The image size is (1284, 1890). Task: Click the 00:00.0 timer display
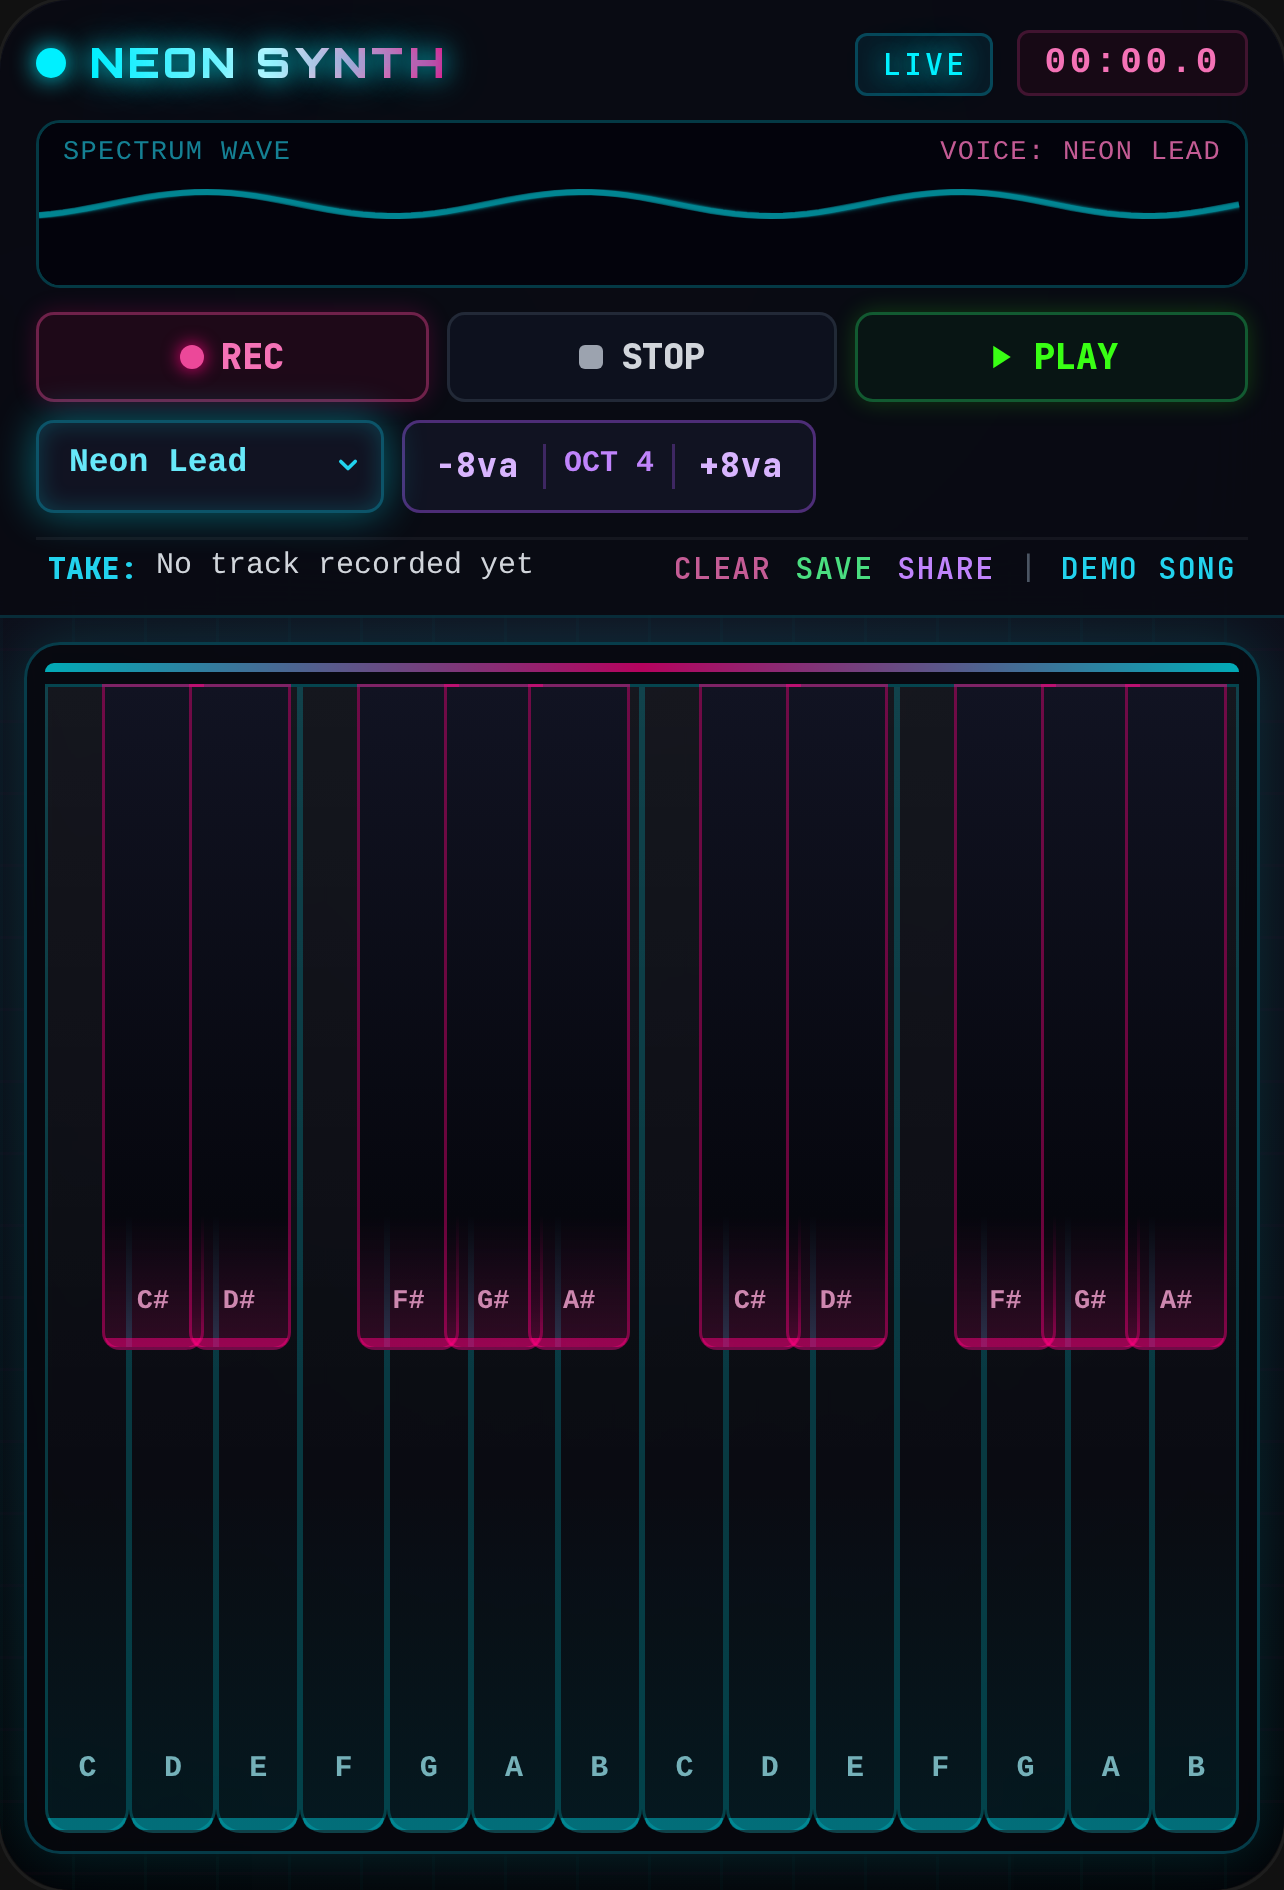coord(1132,62)
